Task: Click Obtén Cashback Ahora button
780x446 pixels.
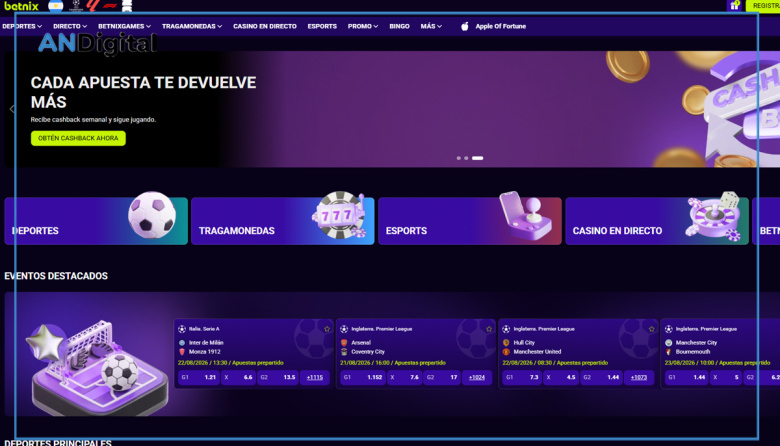Action: (78, 138)
